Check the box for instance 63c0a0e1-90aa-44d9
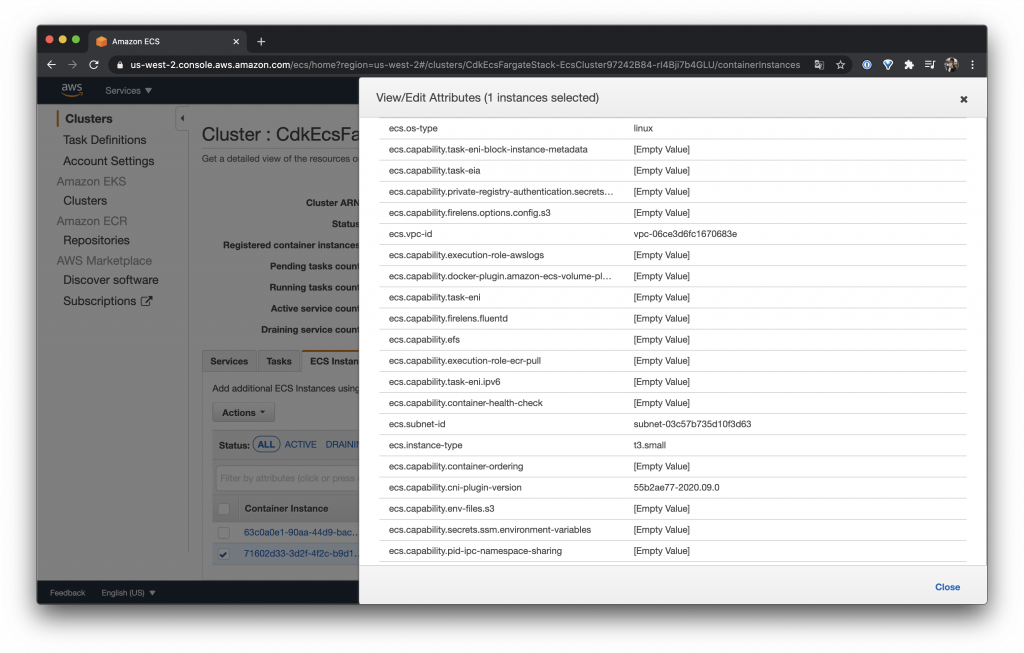 (x=224, y=532)
